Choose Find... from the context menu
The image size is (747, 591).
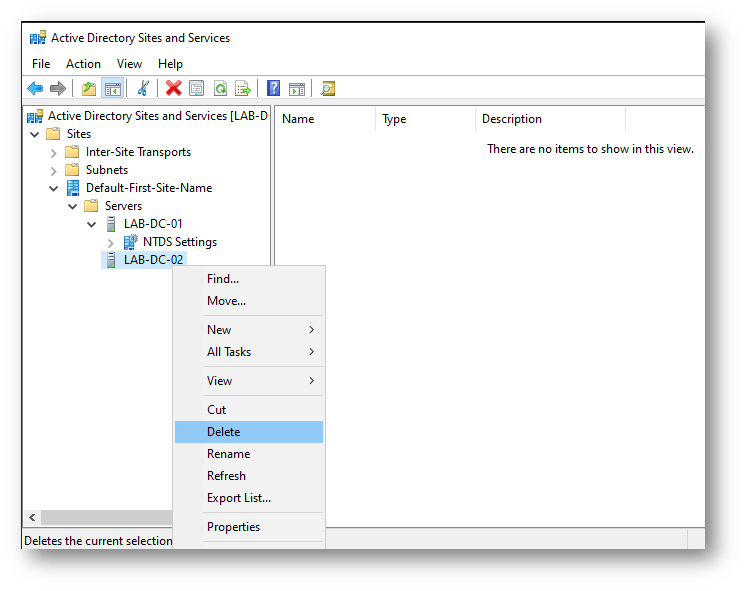[x=249, y=279]
